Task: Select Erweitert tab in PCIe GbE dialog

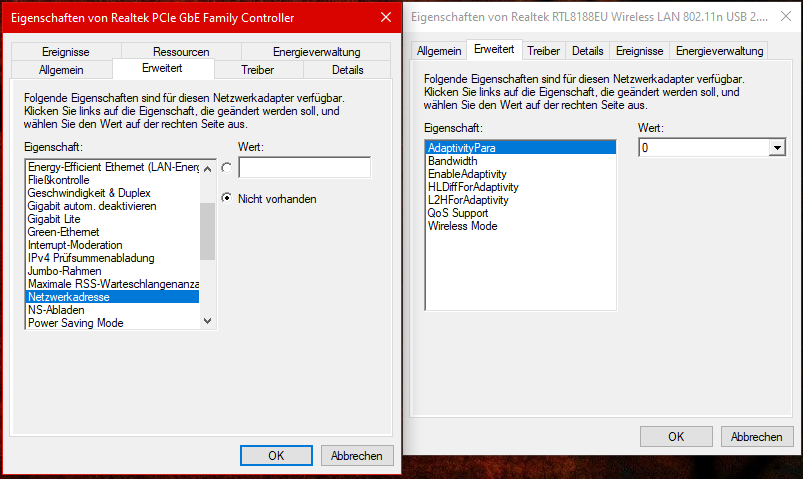Action: click(x=162, y=68)
